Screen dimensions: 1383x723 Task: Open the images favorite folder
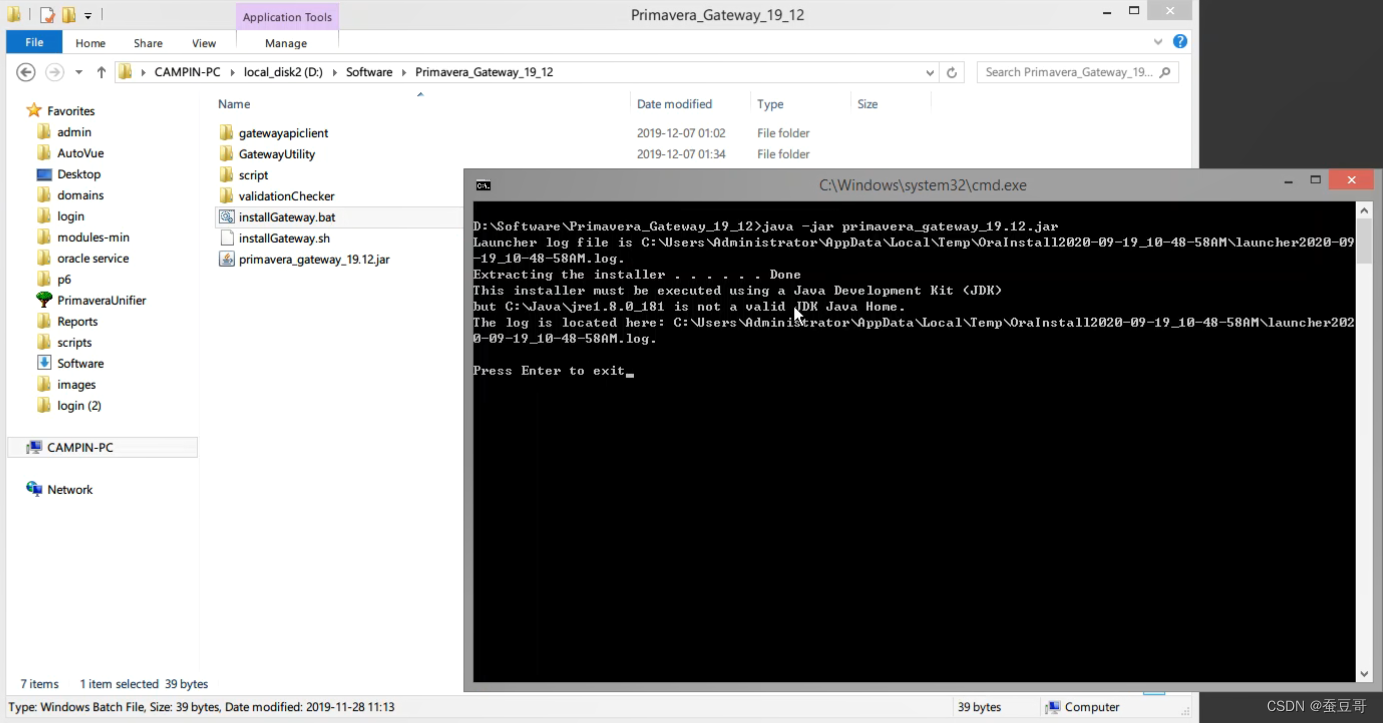(76, 384)
